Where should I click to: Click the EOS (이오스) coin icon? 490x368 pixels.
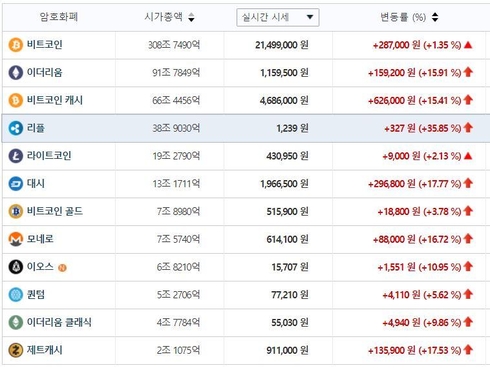click(16, 267)
